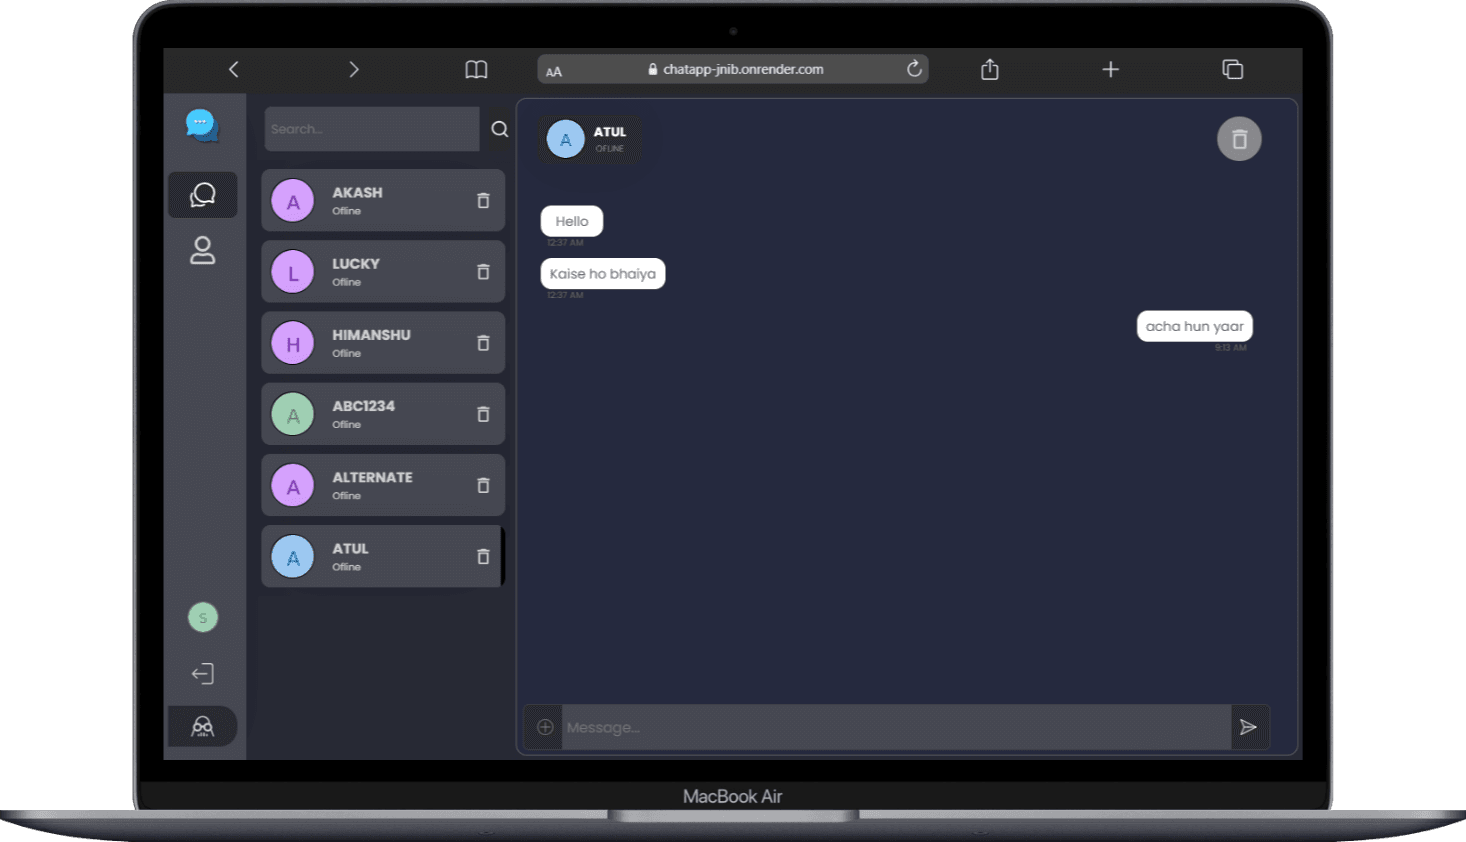Go back with browser back arrow

coord(234,69)
